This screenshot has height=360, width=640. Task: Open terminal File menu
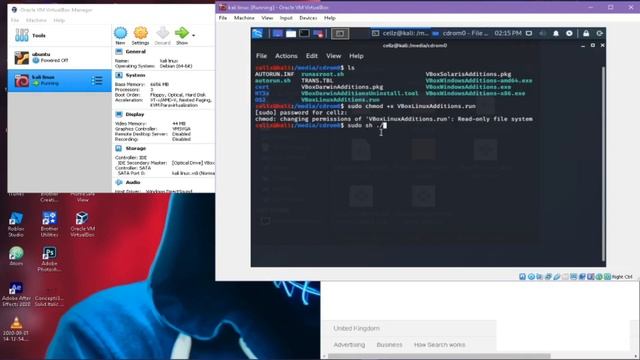tap(261, 56)
